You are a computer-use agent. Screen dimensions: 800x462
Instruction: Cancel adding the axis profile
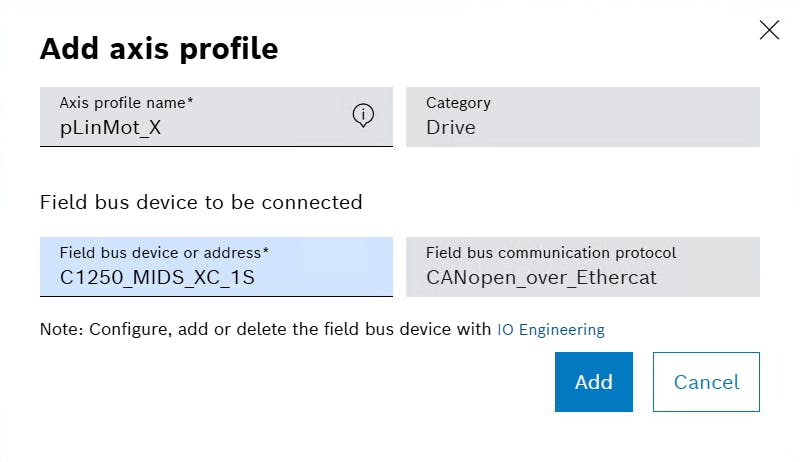point(706,382)
